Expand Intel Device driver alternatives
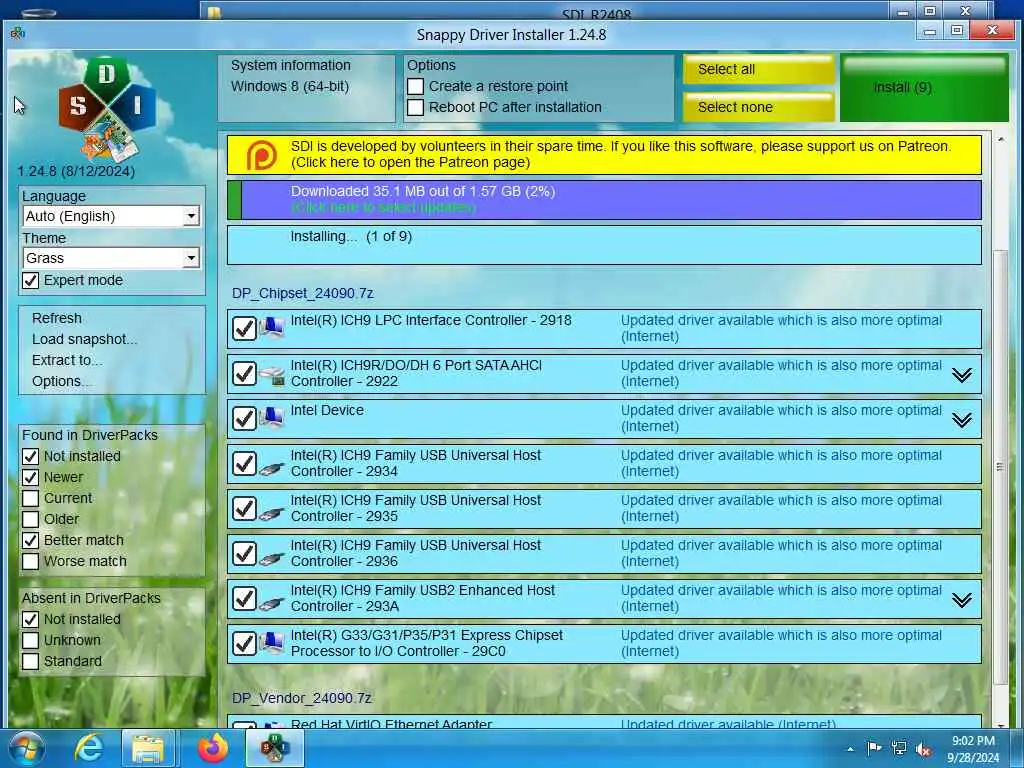1024x768 pixels. (961, 420)
